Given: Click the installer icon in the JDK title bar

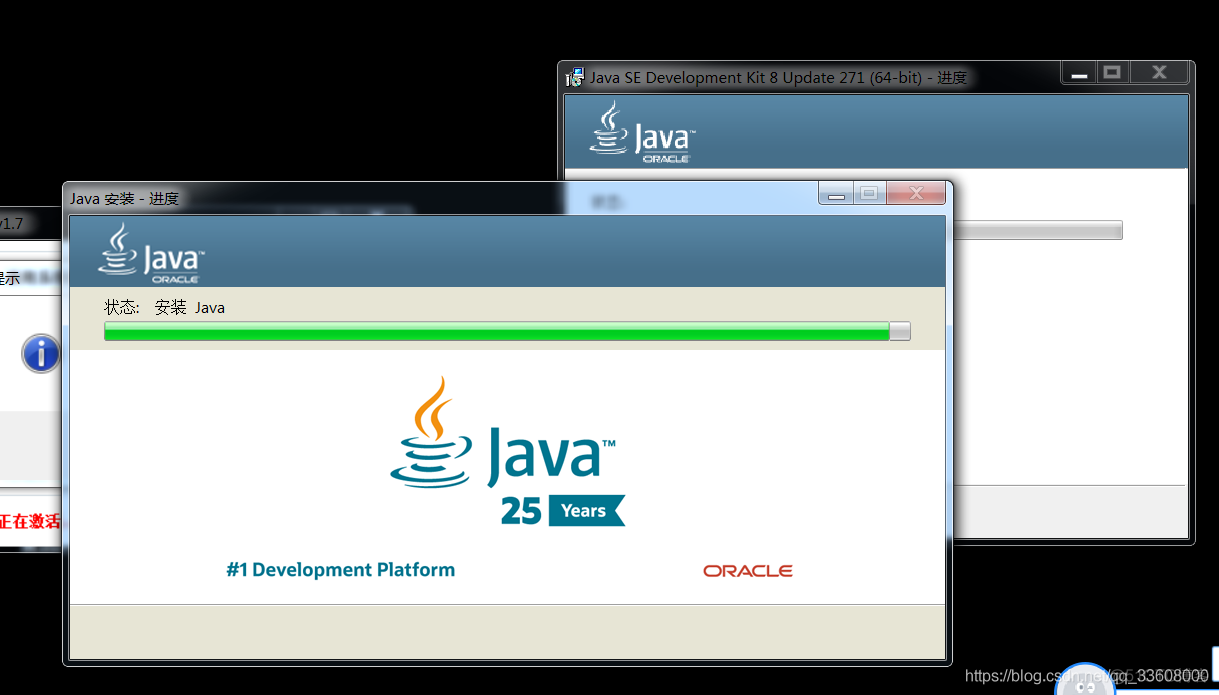Looking at the screenshot, I should point(575,77).
